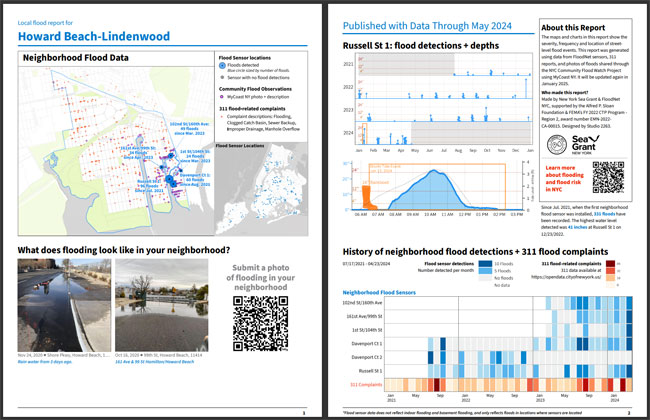This screenshot has width=650, height=420.
Task: Click the 'About this Report' heading
Action: (x=573, y=28)
